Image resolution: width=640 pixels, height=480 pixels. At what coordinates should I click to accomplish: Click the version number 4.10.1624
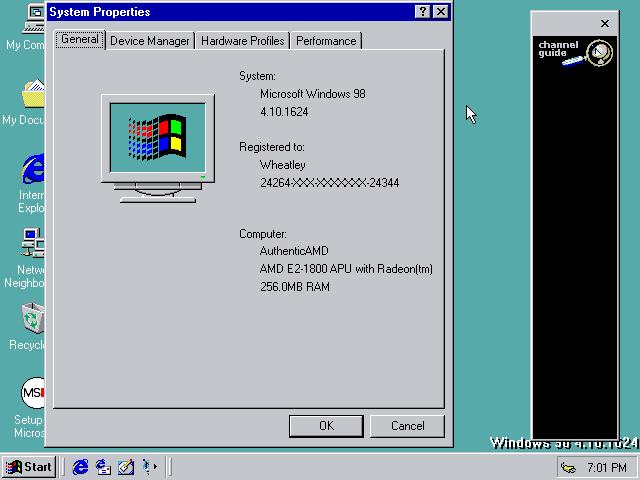click(284, 112)
